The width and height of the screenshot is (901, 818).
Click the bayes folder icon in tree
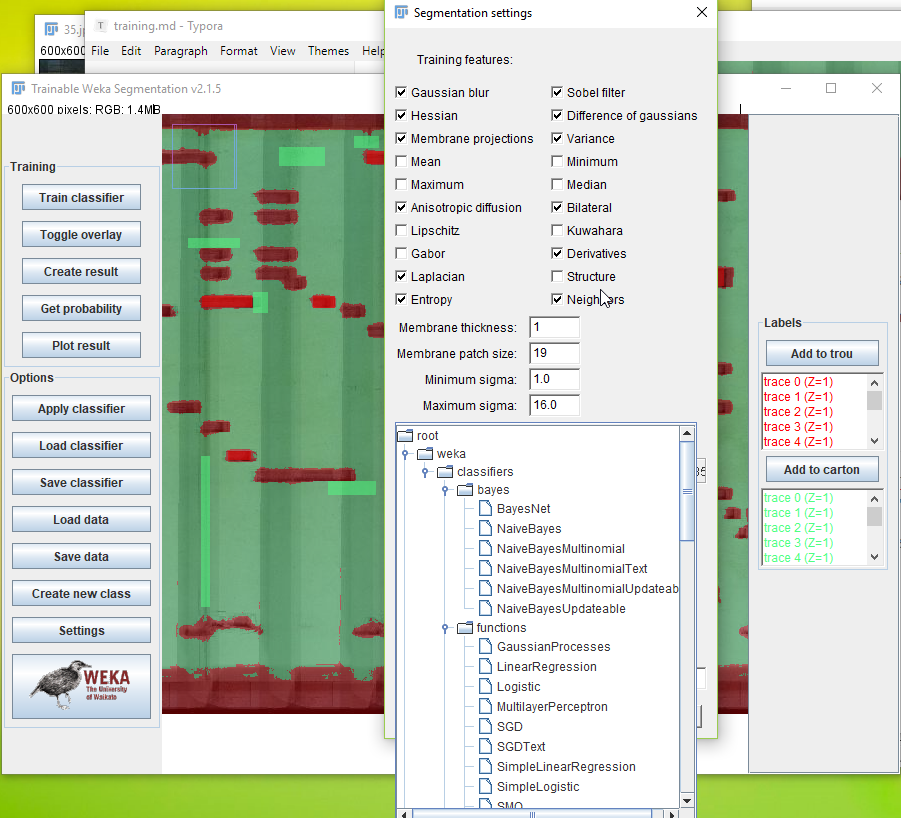pos(465,490)
